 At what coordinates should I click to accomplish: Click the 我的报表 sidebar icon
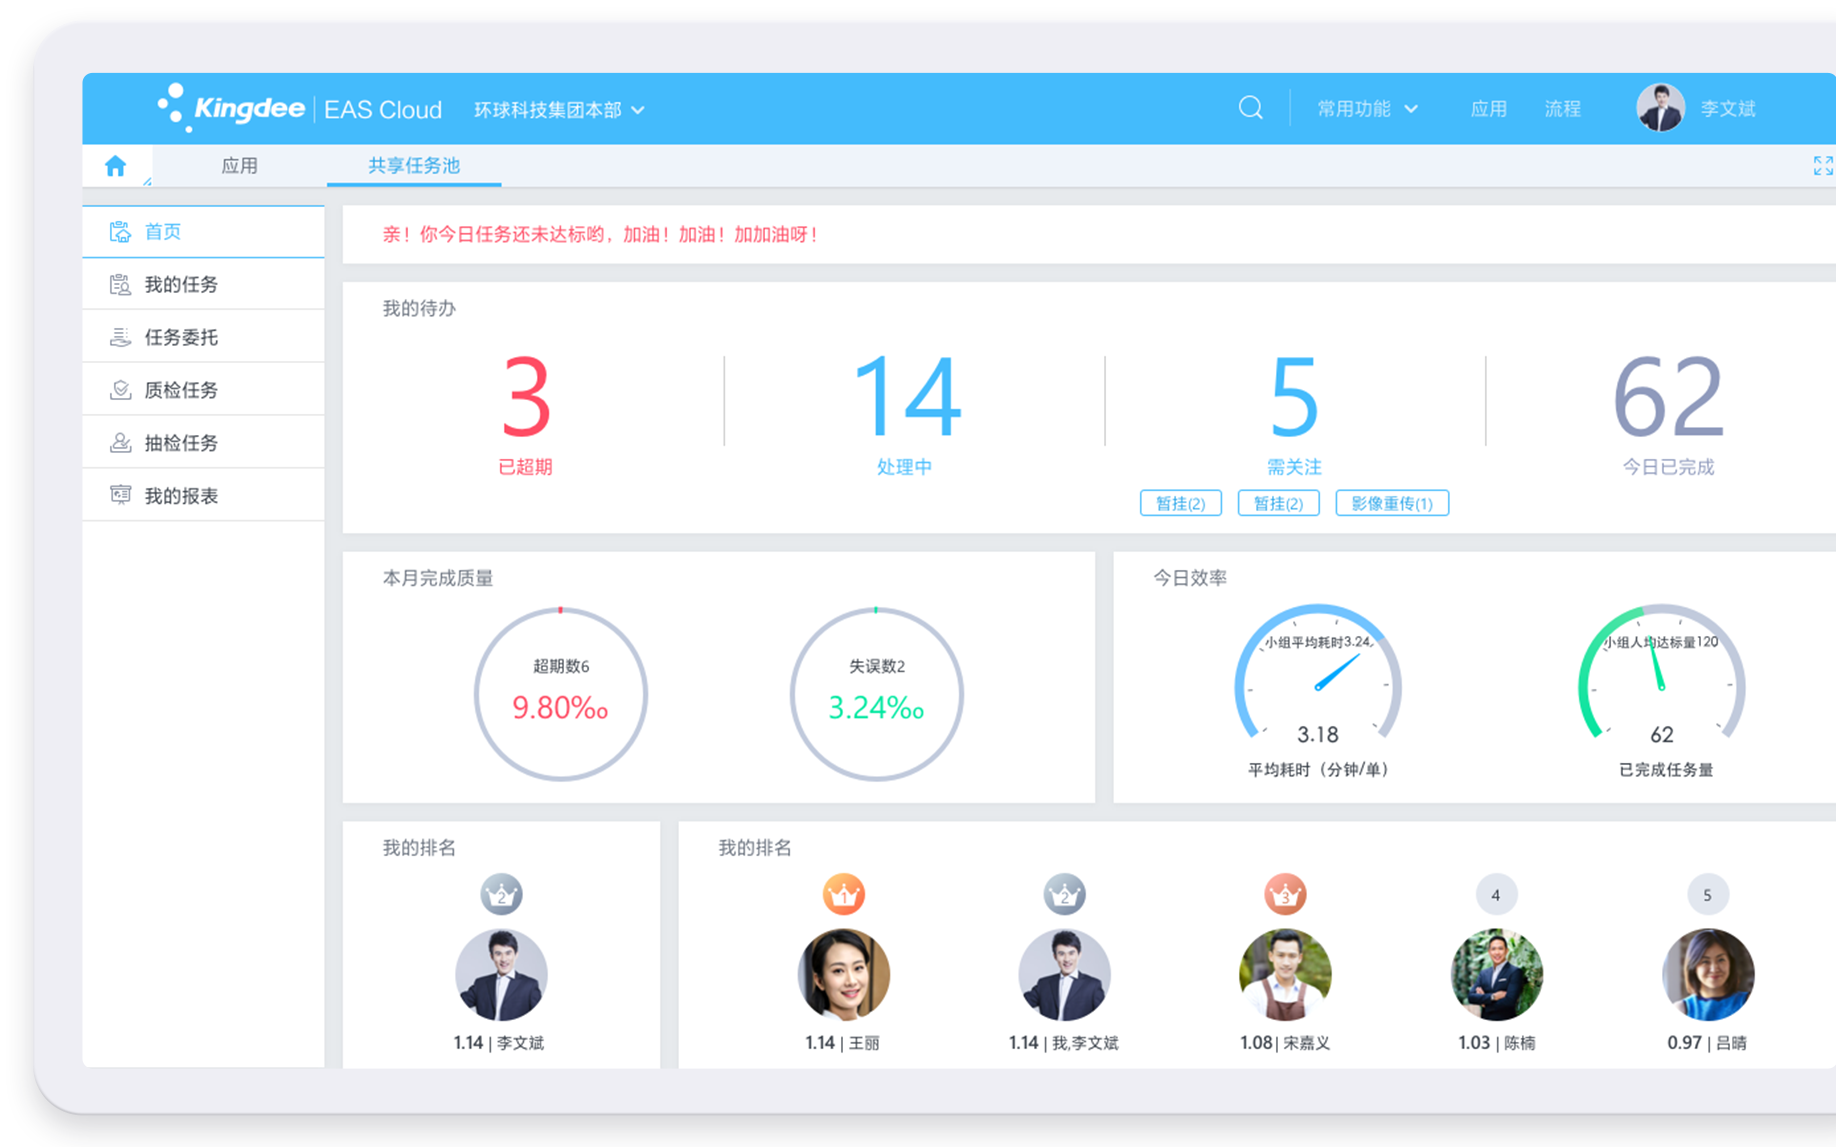(x=120, y=495)
